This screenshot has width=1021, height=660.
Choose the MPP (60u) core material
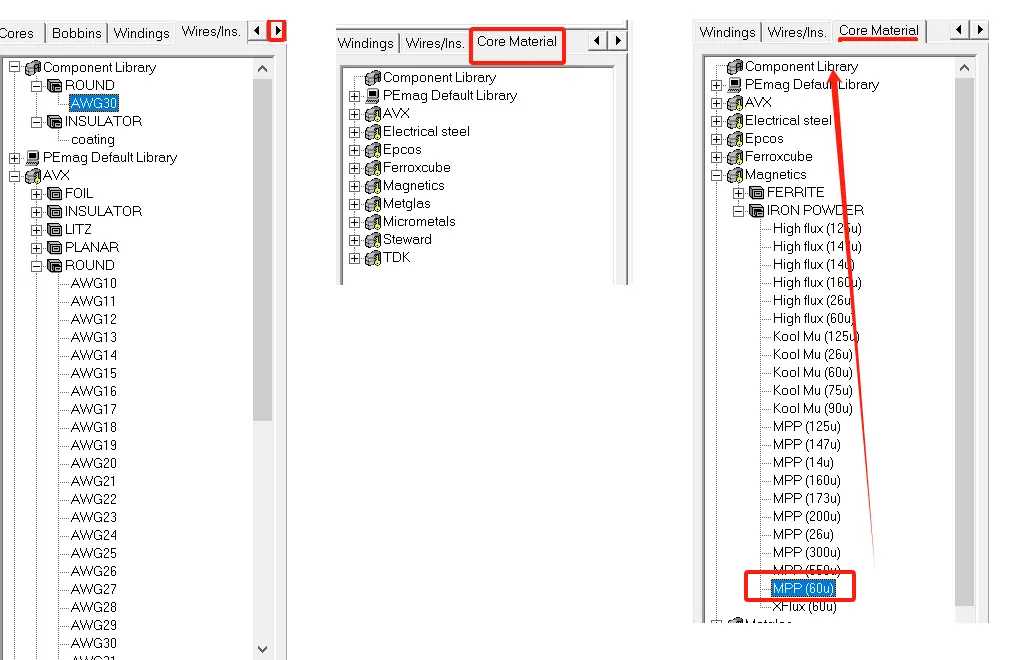click(803, 587)
